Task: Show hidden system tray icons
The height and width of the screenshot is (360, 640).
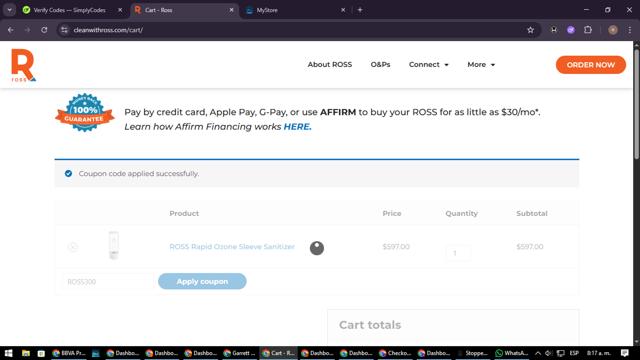Action: coord(538,353)
